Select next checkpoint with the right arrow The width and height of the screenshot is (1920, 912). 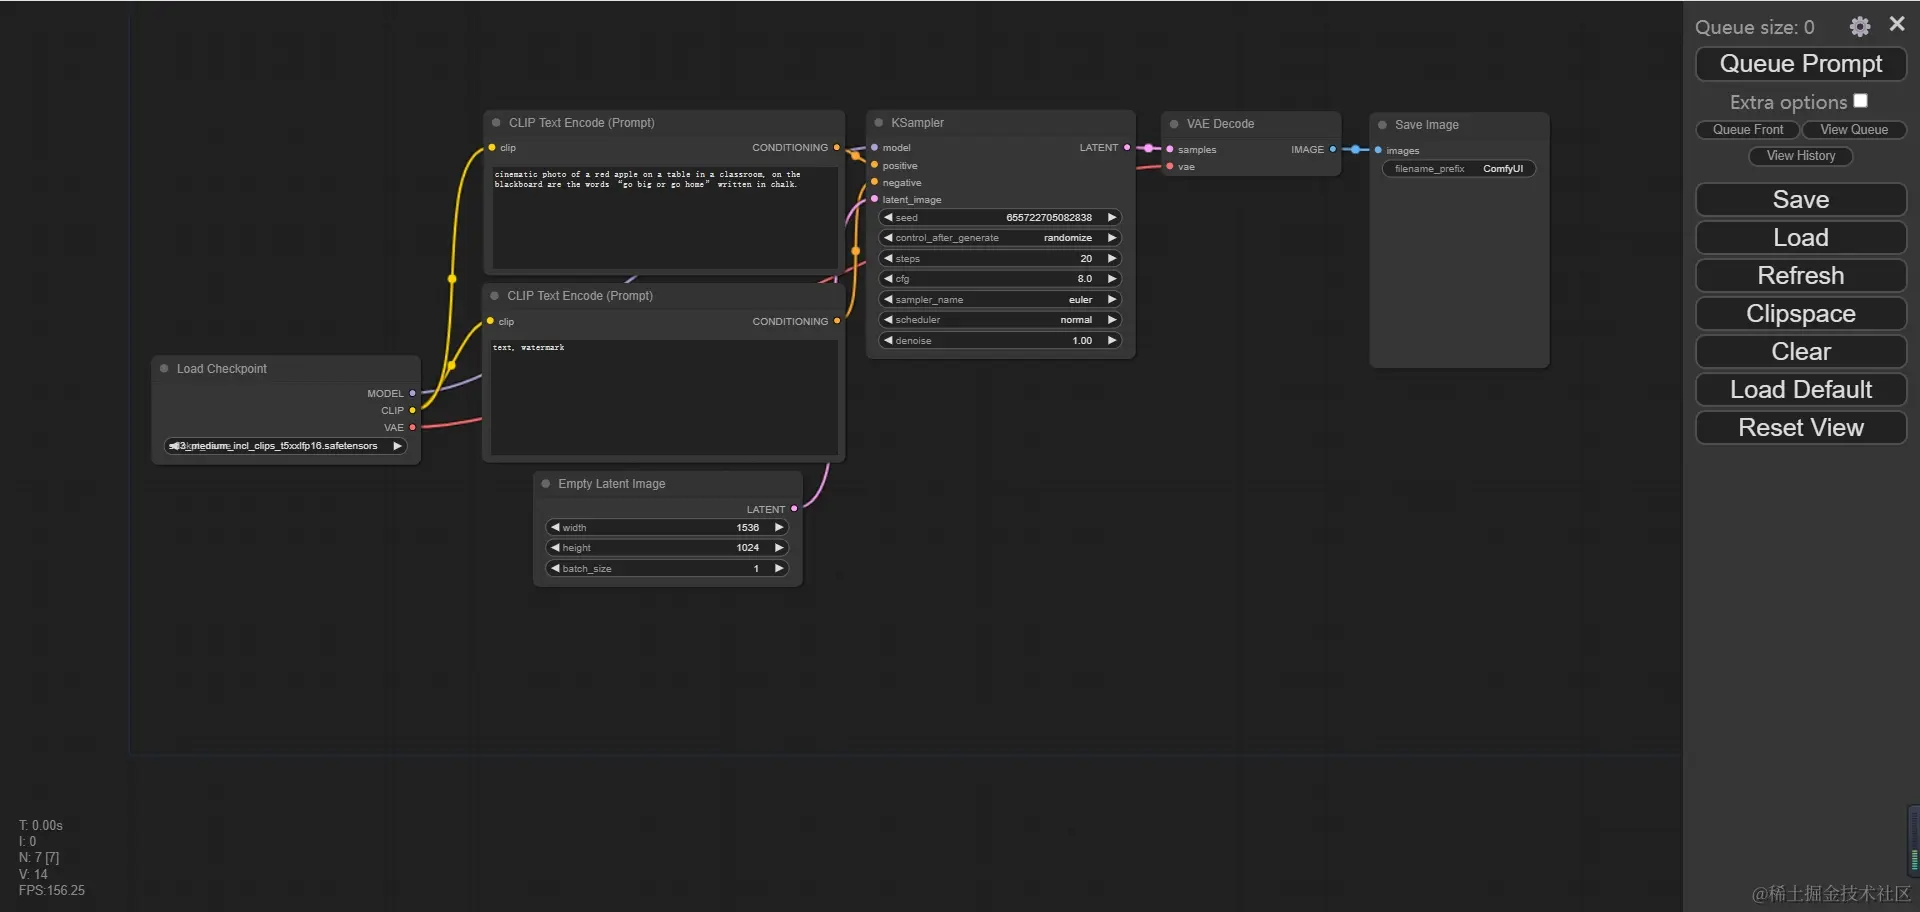pyautogui.click(x=397, y=446)
